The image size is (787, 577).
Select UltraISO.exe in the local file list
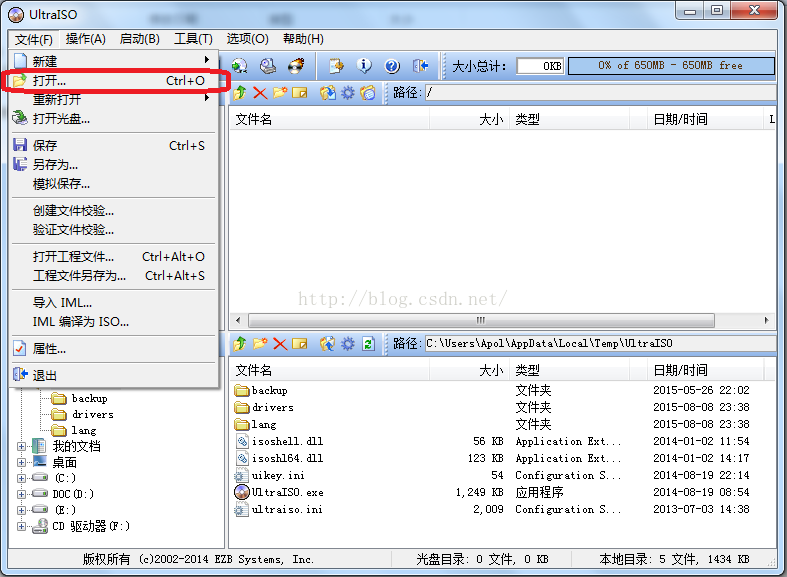(279, 492)
